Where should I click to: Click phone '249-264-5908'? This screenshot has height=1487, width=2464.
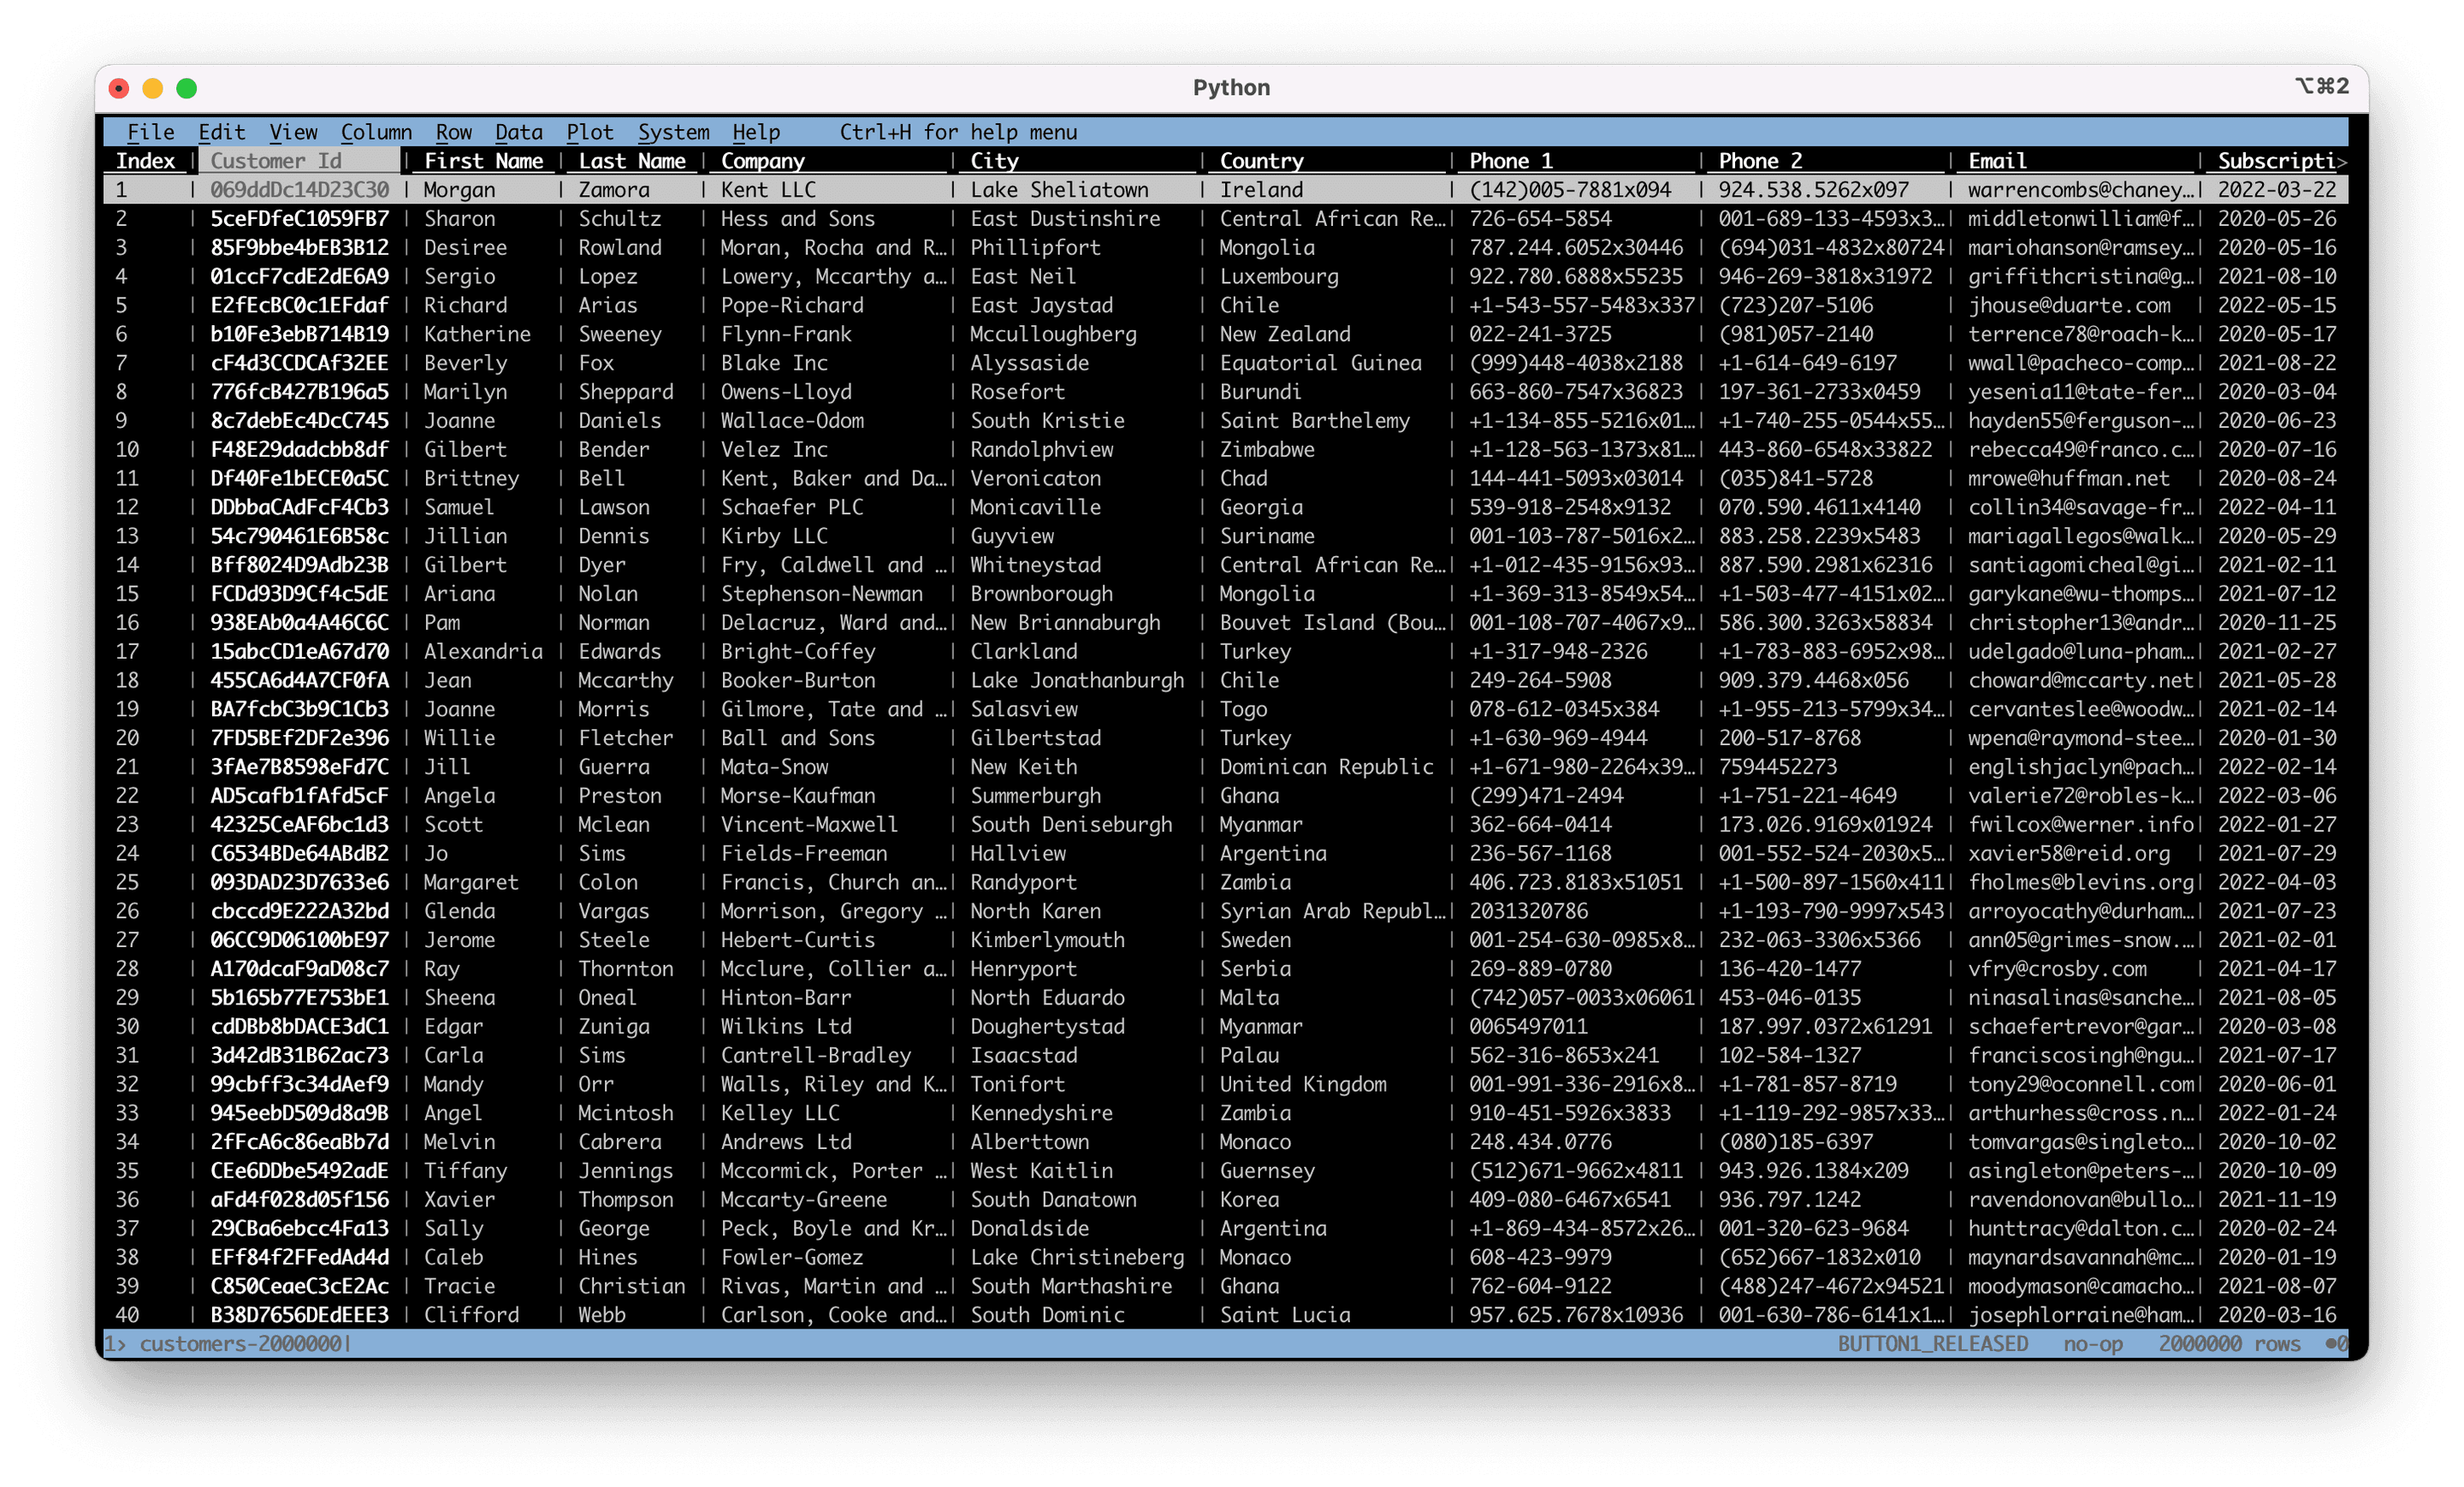1540,680
